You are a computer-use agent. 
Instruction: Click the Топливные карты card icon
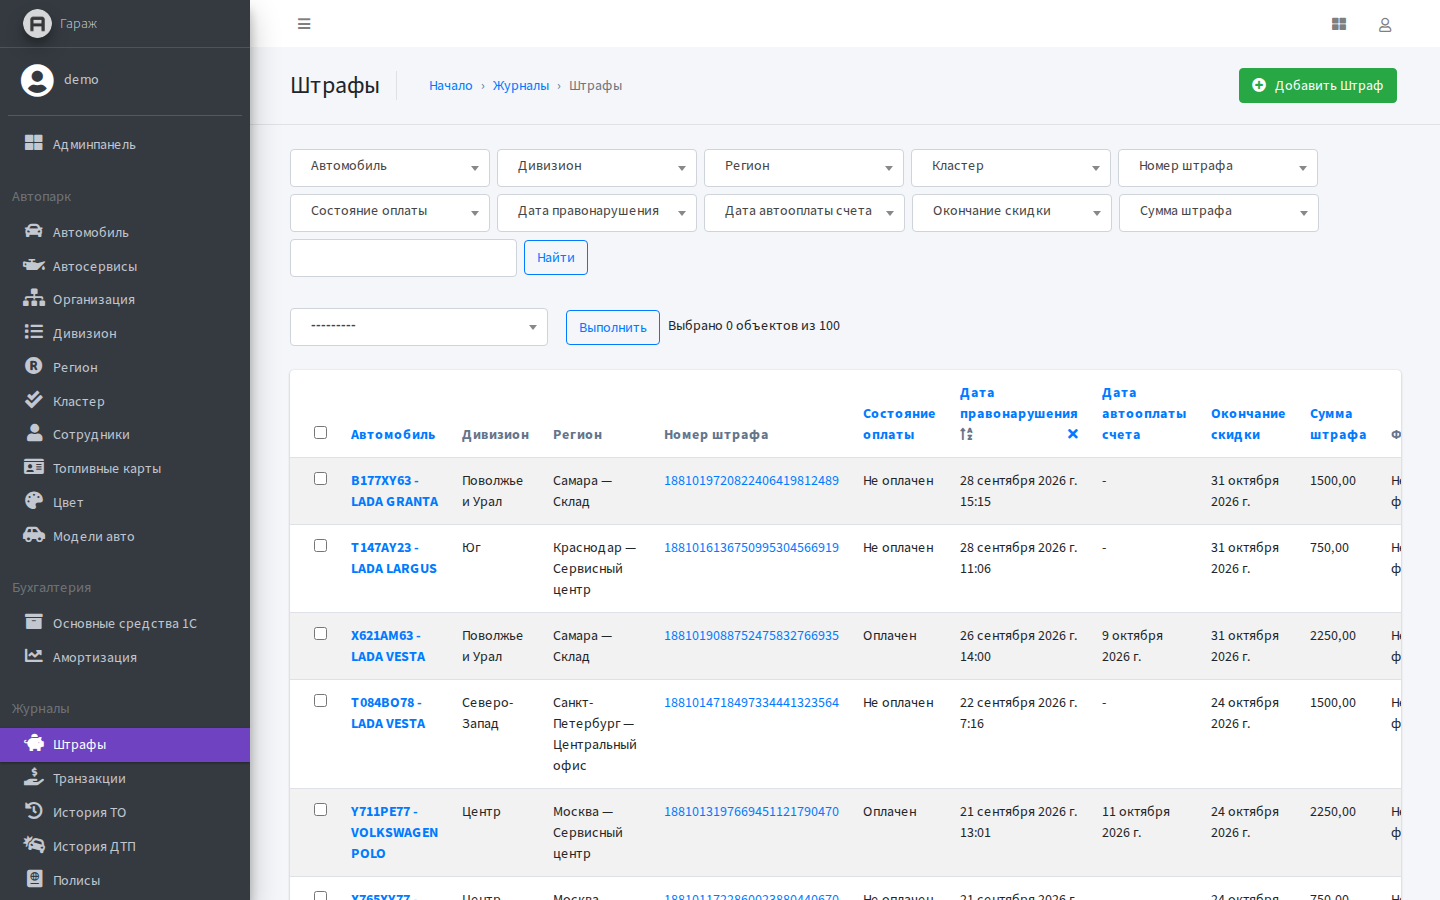coord(34,467)
